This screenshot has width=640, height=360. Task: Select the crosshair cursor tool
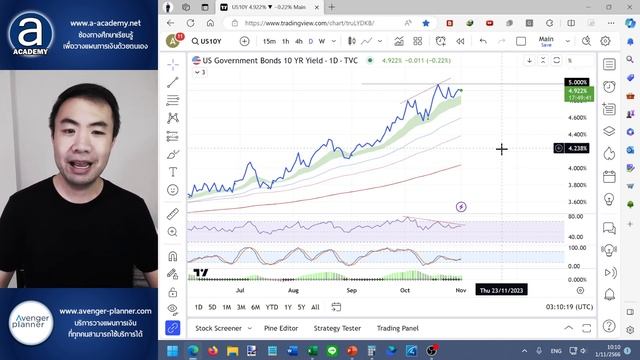(173, 64)
